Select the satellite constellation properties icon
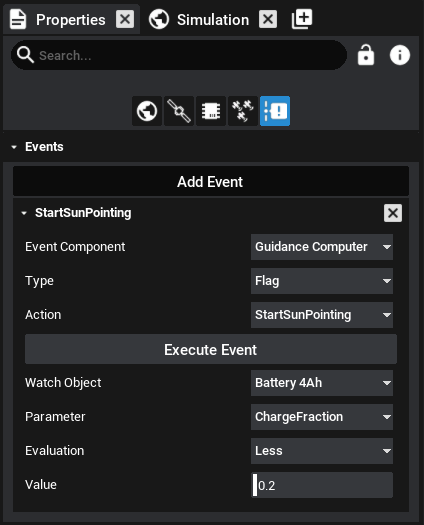The width and height of the screenshot is (424, 525). point(243,111)
